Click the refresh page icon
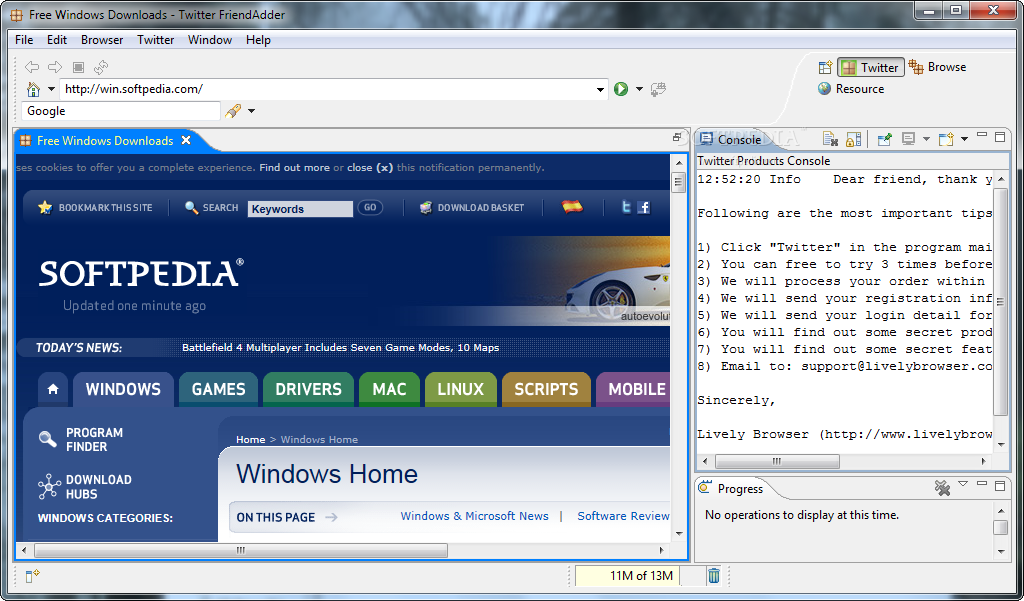 tap(101, 67)
